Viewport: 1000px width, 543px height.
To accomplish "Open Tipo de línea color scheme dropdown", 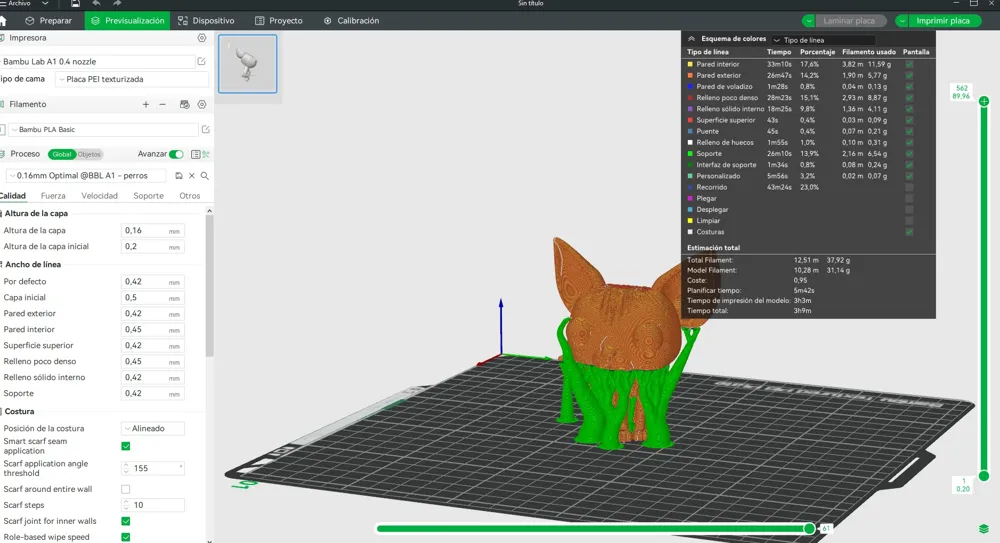I will pyautogui.click(x=823, y=40).
